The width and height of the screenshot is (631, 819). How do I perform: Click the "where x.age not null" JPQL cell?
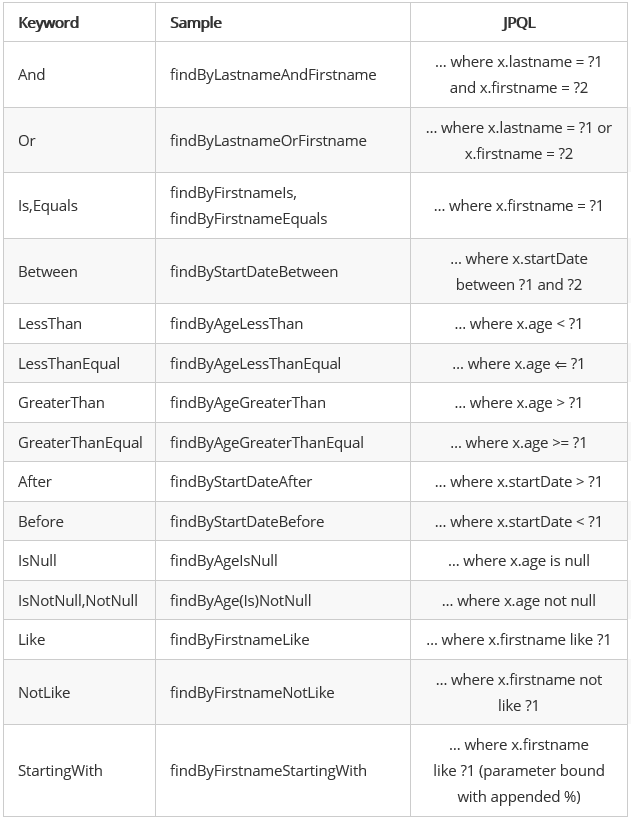click(518, 601)
